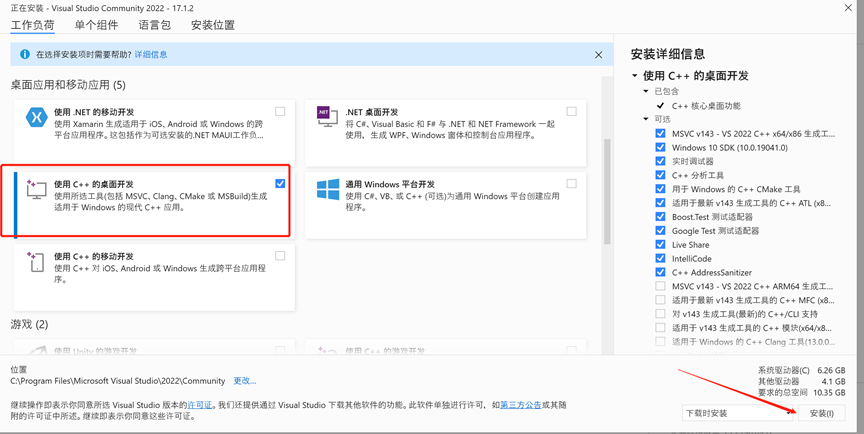Collapse the 可选 components group
The image size is (864, 434).
[646, 119]
